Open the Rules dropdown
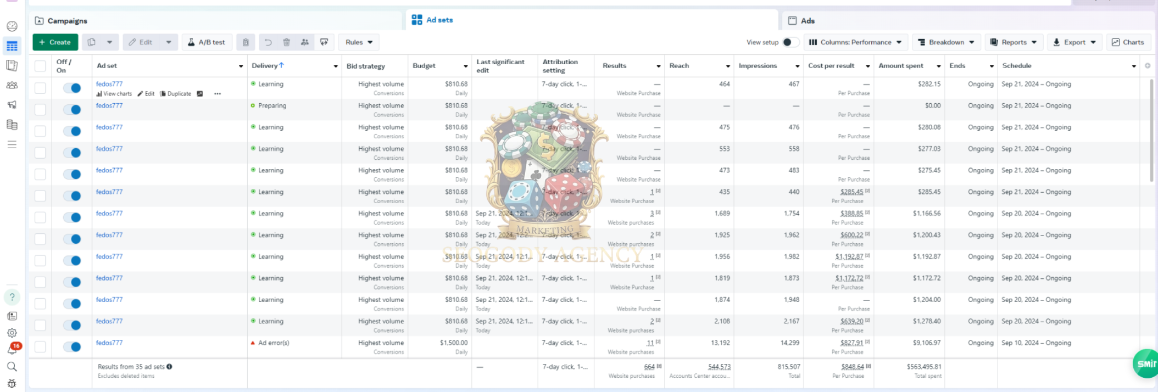 [x=359, y=43]
